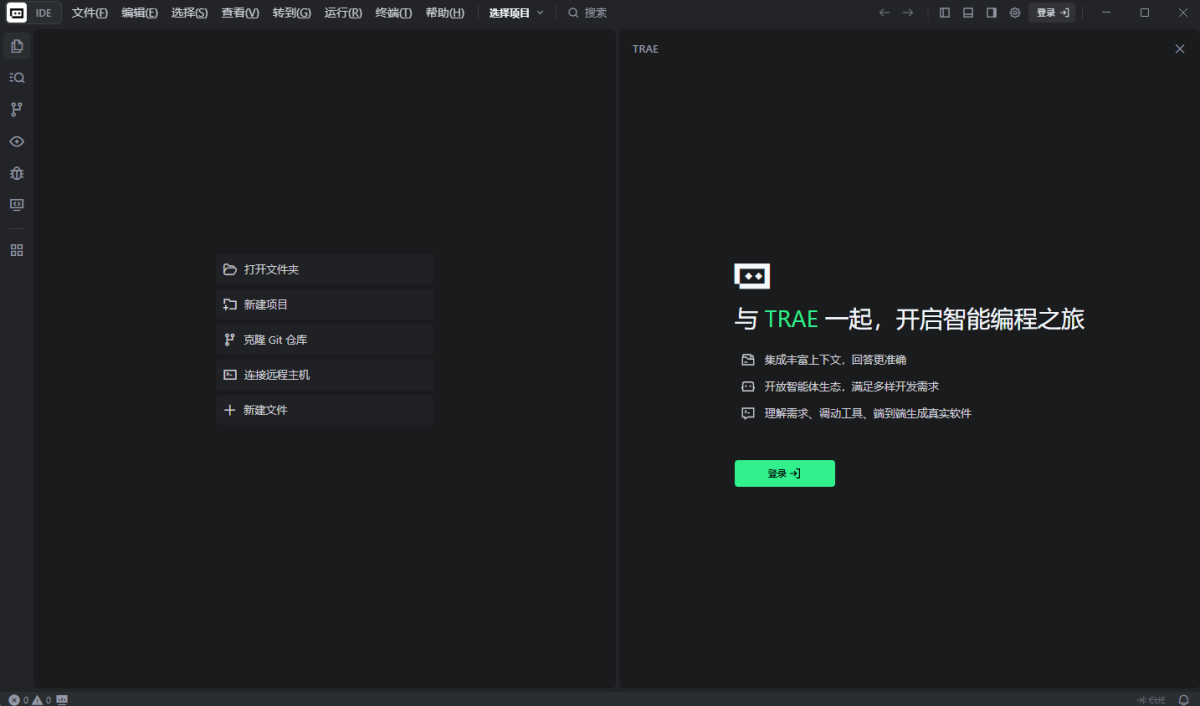Screen dimensions: 1200x706
Task: Close the TRAE side panel
Action: click(x=1180, y=49)
